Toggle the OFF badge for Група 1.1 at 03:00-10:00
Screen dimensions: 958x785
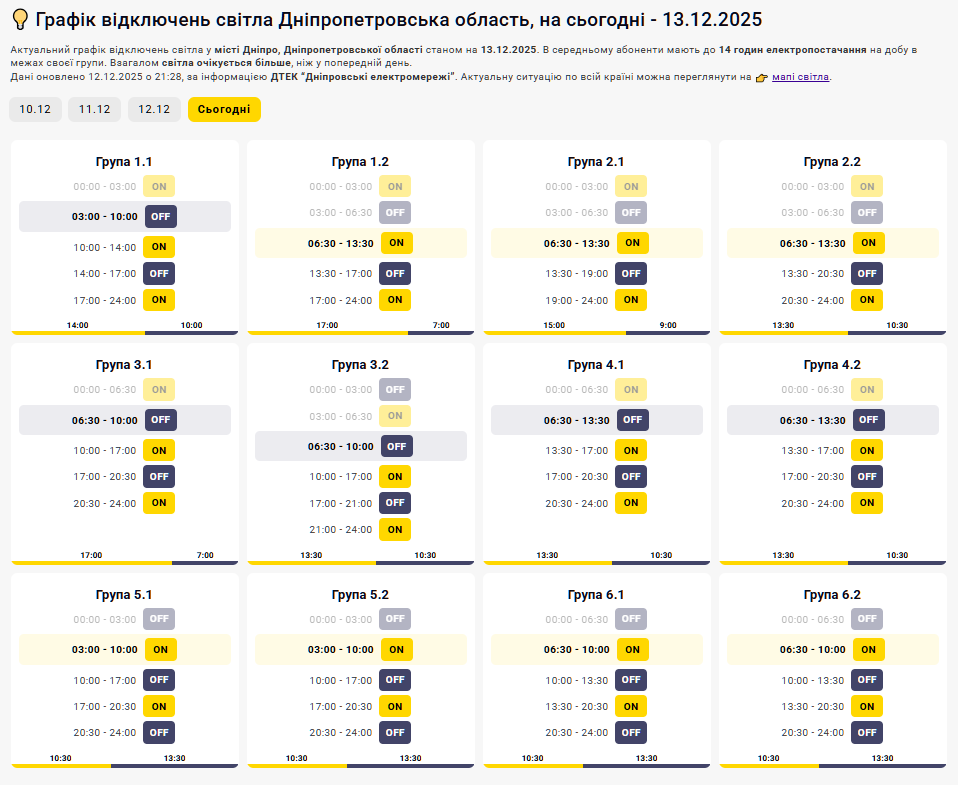point(158,216)
